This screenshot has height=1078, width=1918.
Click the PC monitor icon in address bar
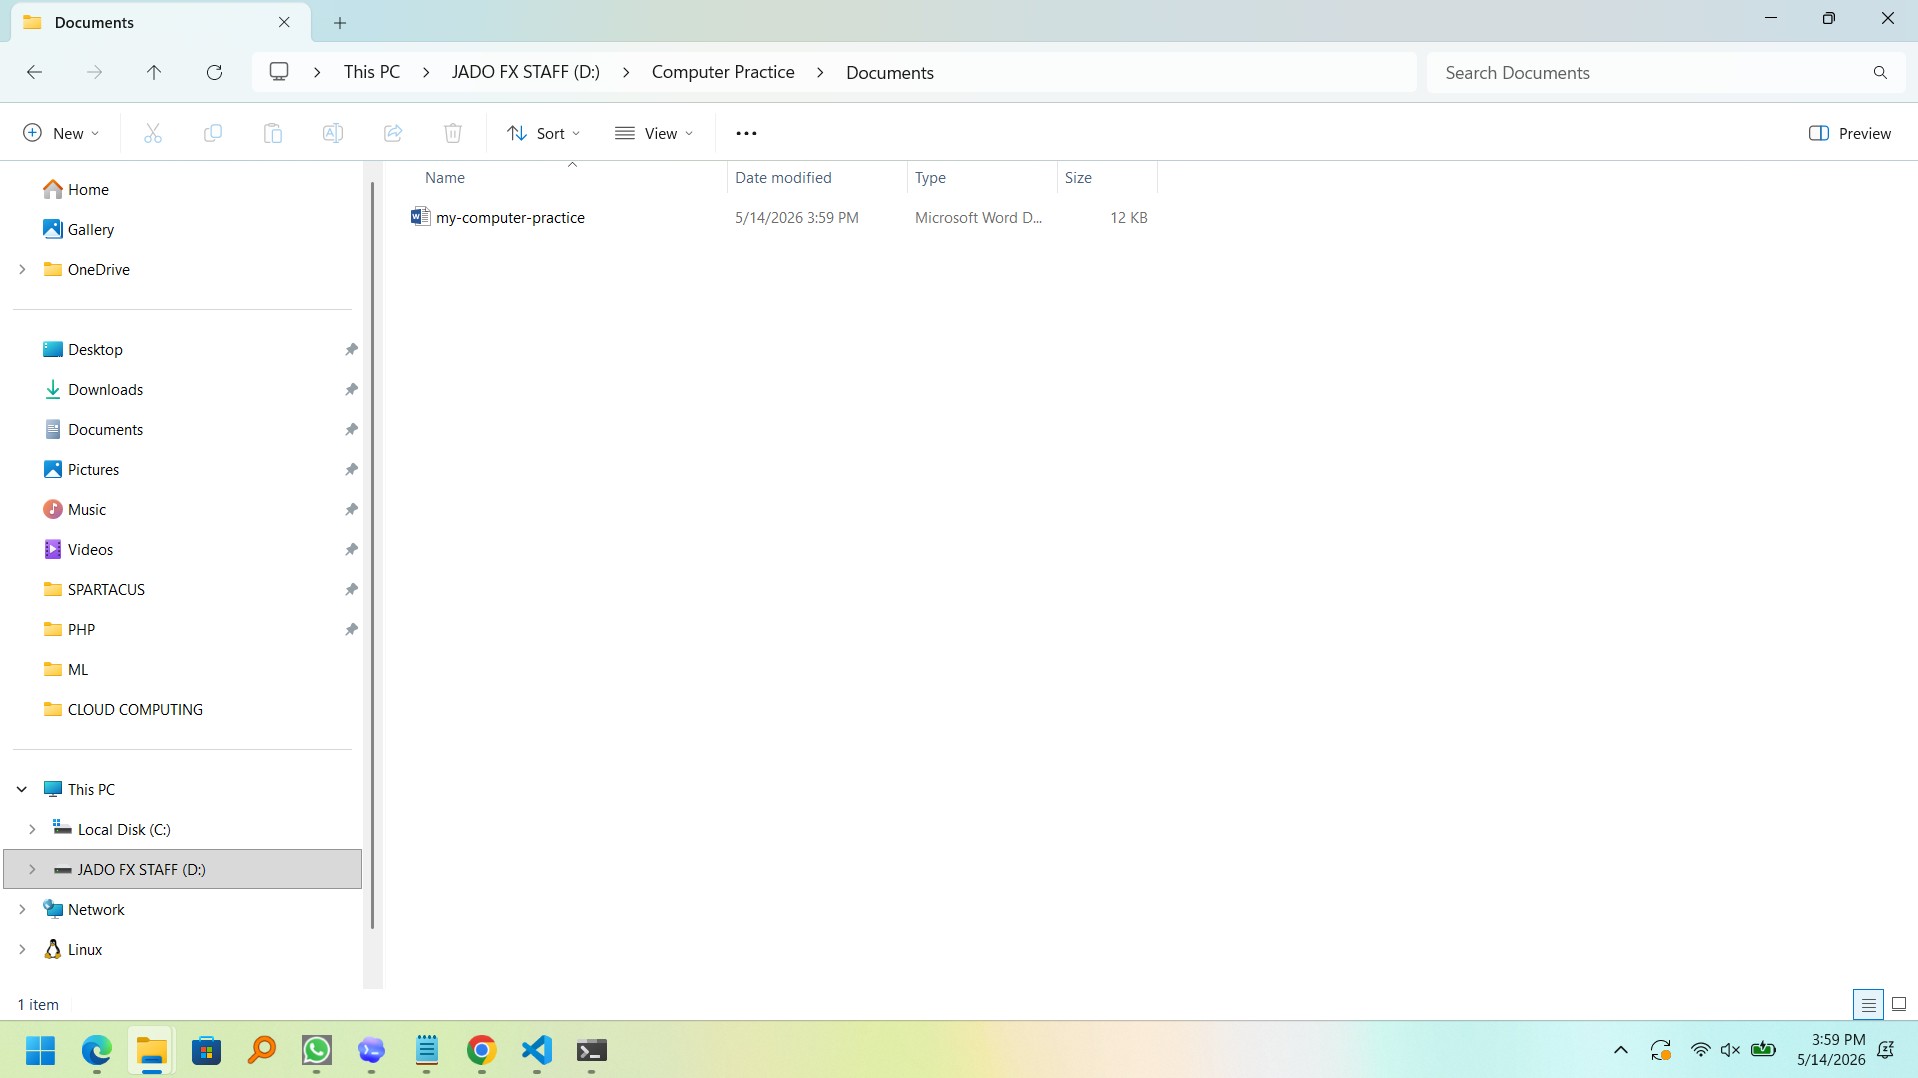[279, 72]
